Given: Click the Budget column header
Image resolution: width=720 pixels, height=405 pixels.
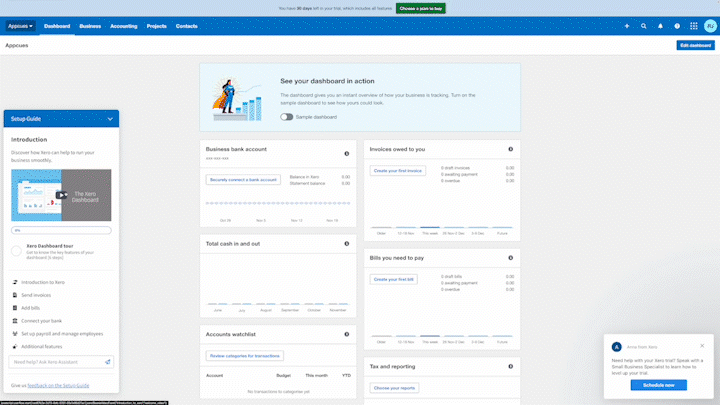Looking at the screenshot, I should point(283,376).
